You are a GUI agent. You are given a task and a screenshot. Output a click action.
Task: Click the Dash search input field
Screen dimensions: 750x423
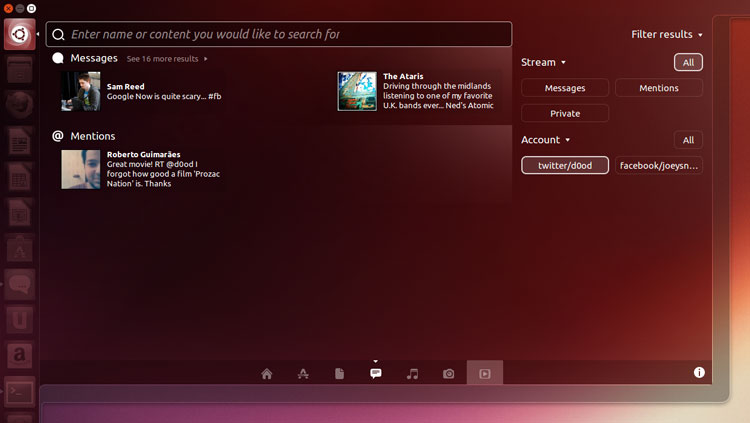280,34
